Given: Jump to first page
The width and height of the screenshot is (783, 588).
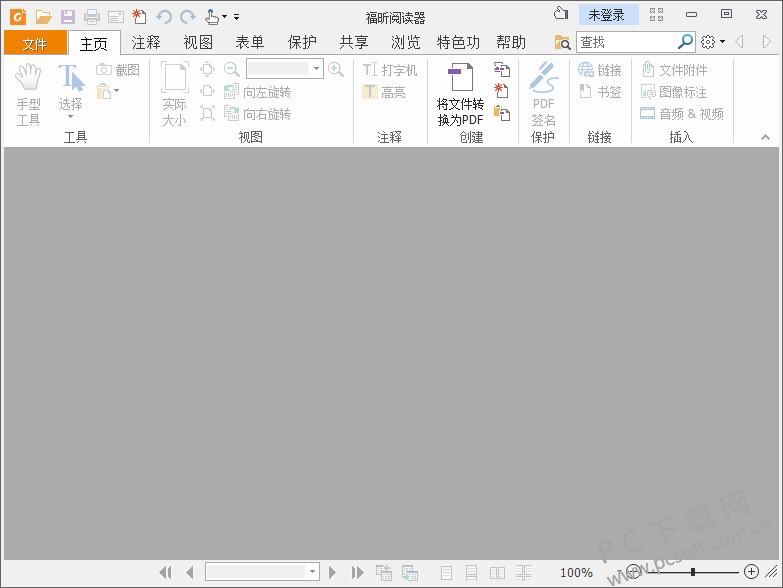Looking at the screenshot, I should [x=165, y=572].
